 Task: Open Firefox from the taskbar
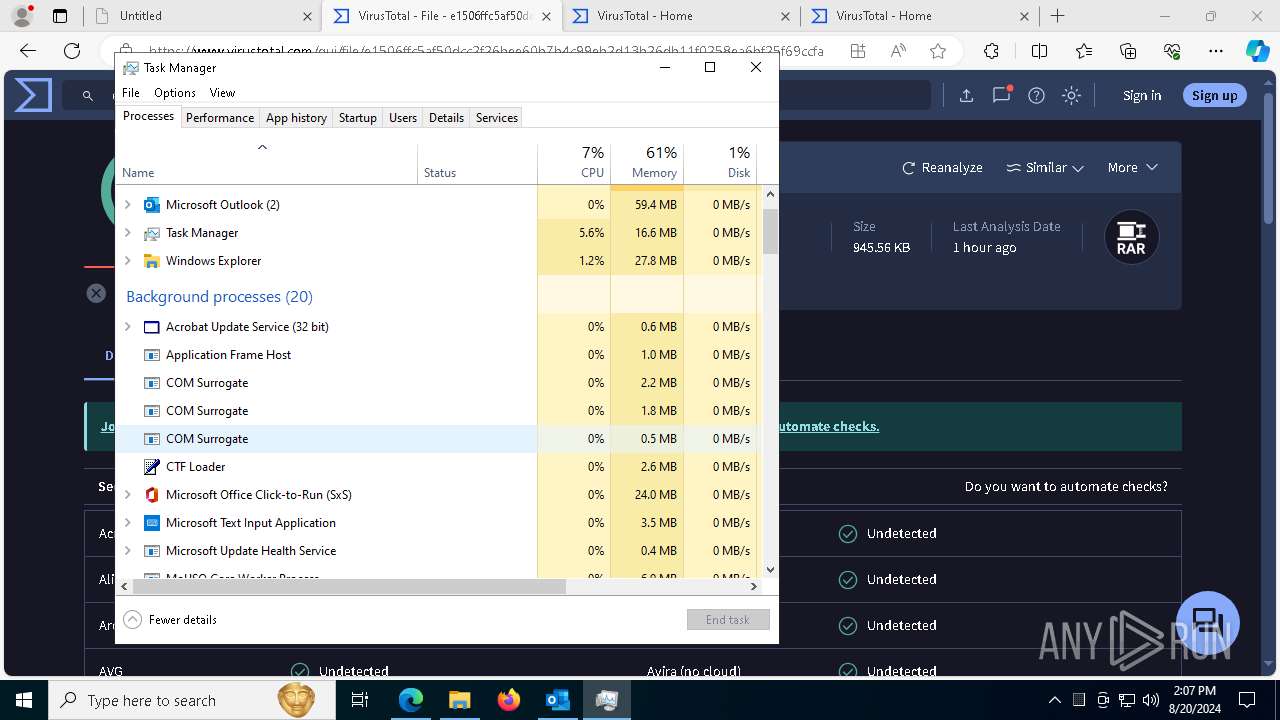click(509, 700)
